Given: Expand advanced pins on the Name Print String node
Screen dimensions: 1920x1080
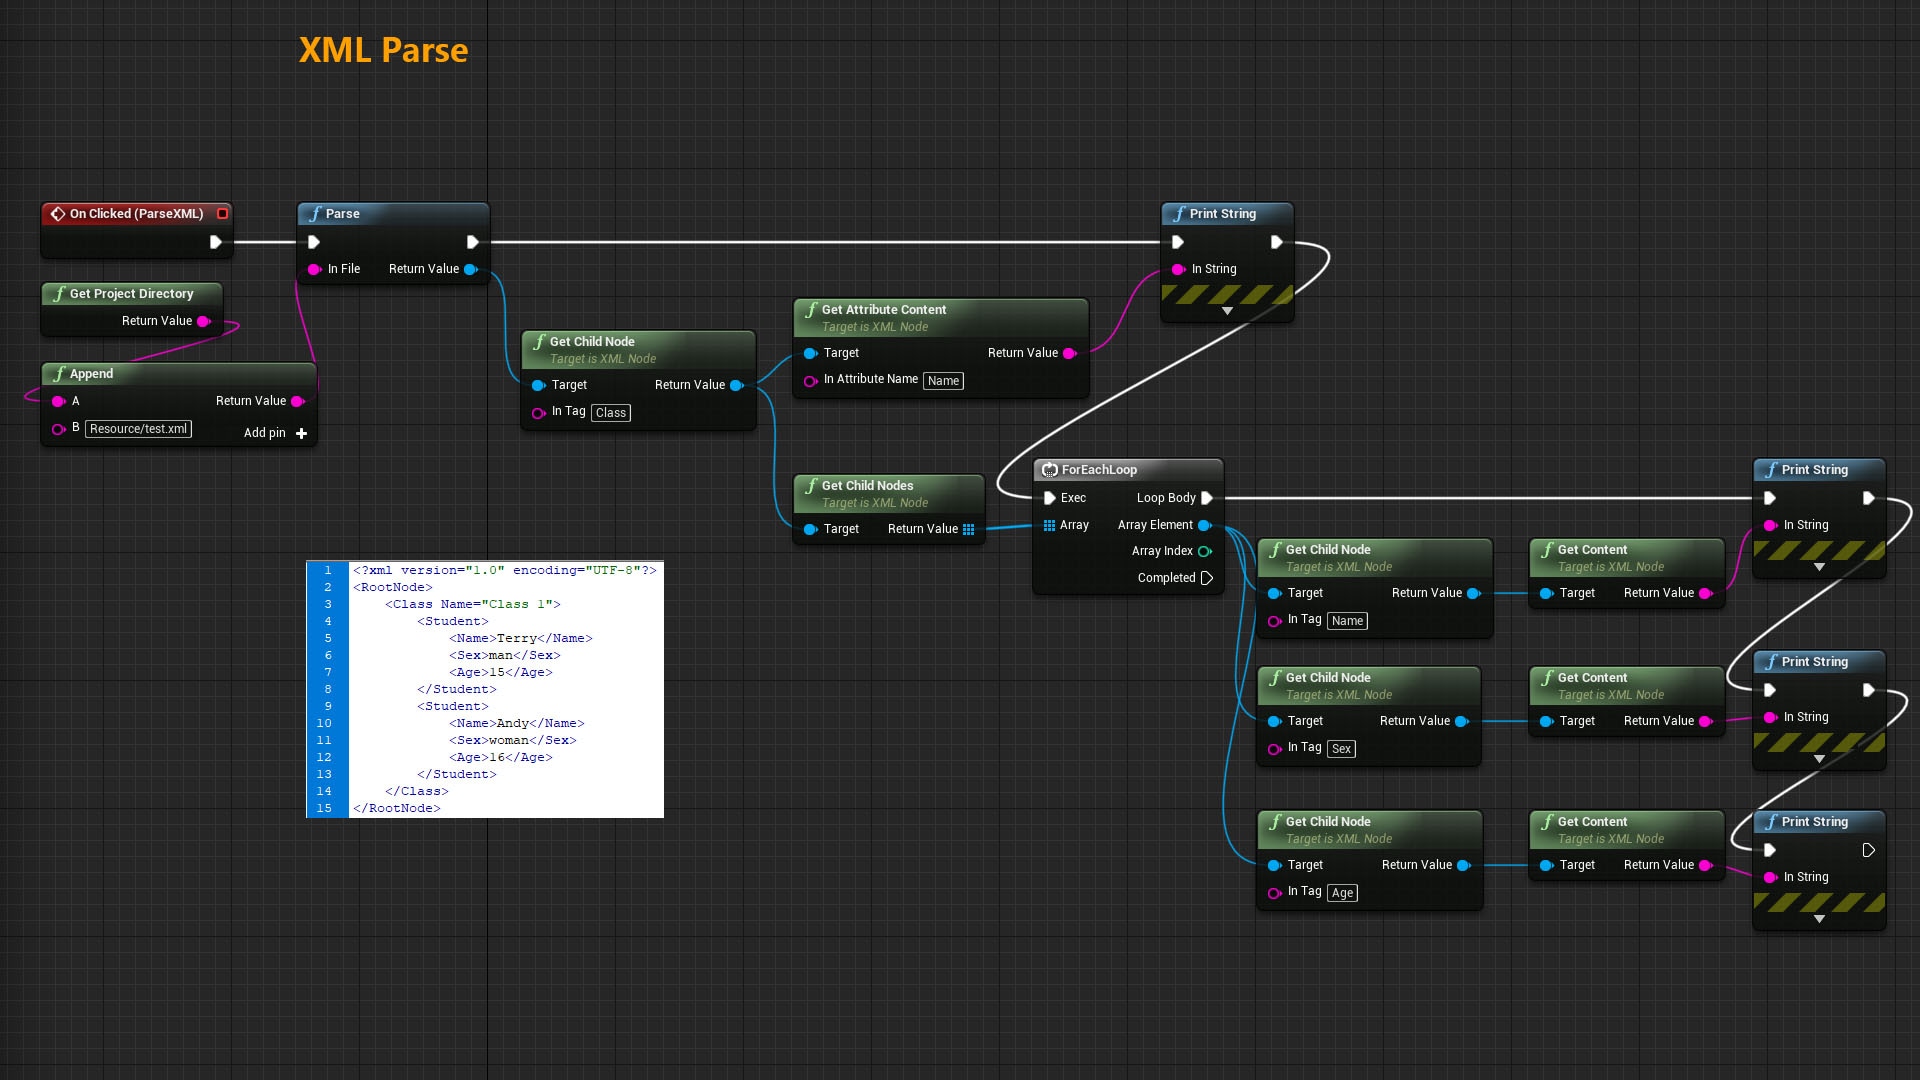Looking at the screenshot, I should coord(1819,566).
